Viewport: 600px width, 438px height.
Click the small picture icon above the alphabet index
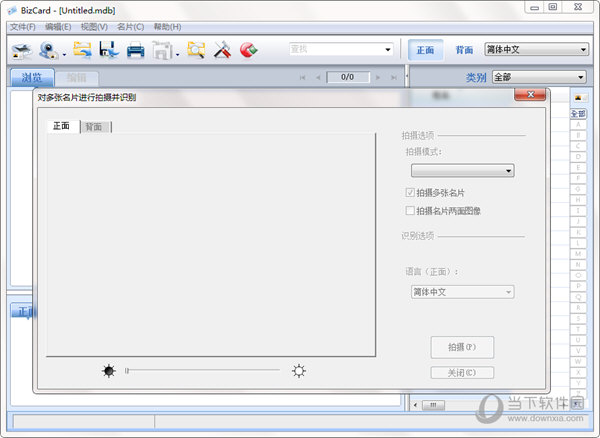[578, 98]
